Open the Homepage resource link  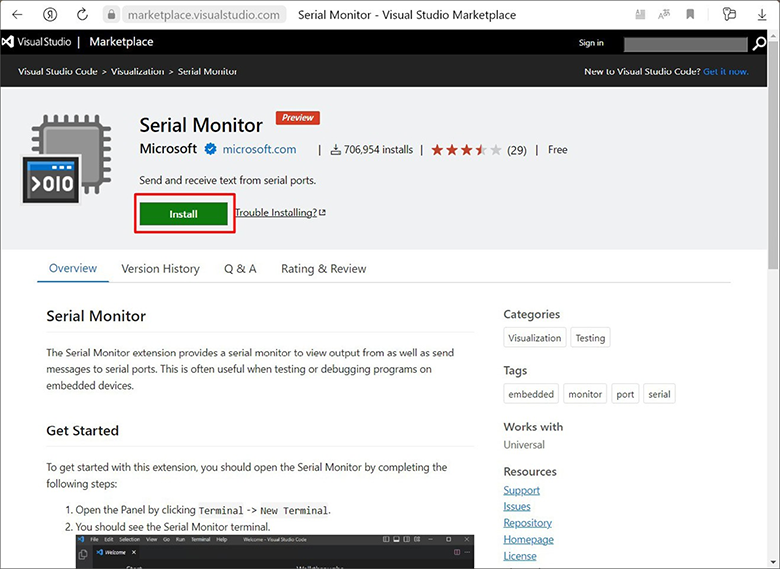click(x=528, y=539)
